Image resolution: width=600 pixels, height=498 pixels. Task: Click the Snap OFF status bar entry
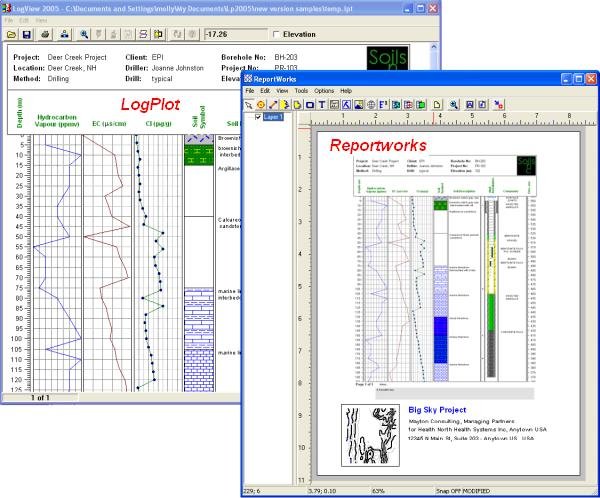tap(449, 491)
